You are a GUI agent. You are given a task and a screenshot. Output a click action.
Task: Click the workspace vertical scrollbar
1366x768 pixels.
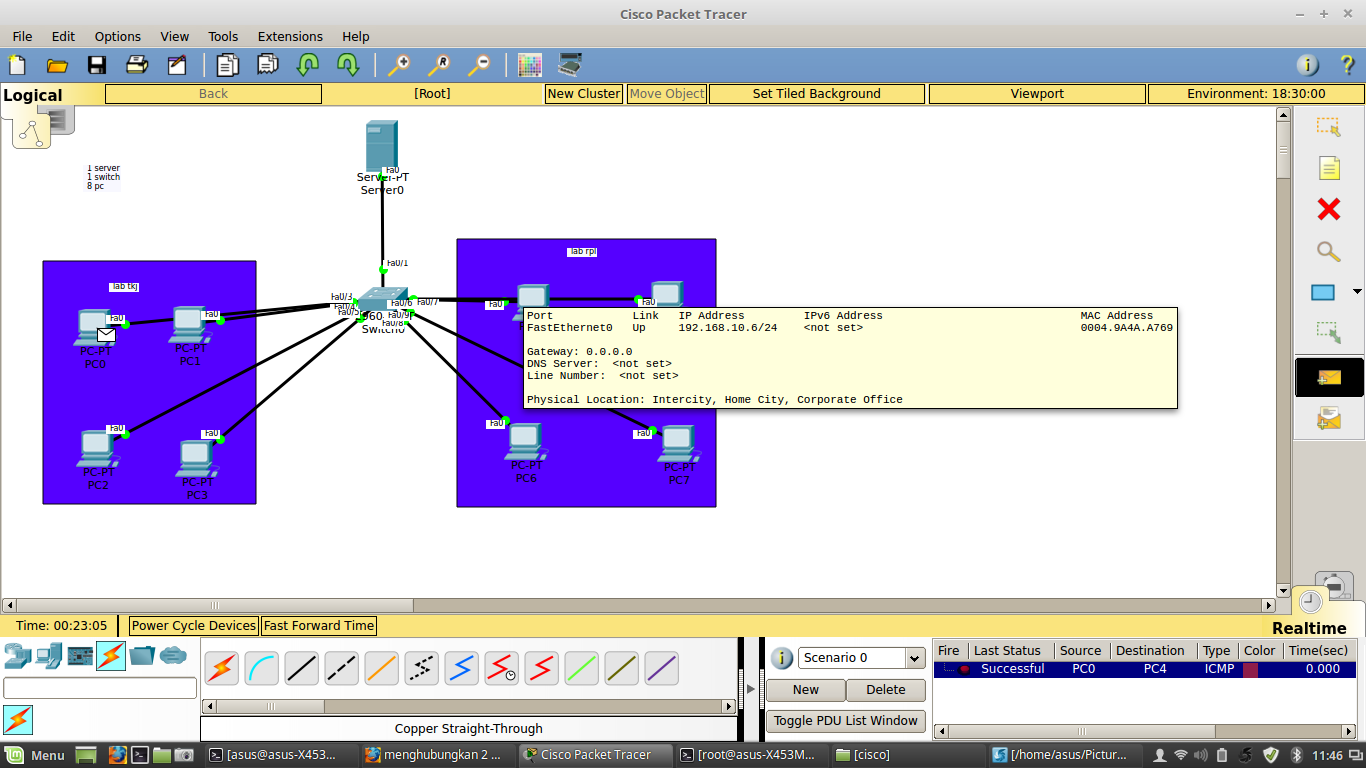pyautogui.click(x=1284, y=353)
